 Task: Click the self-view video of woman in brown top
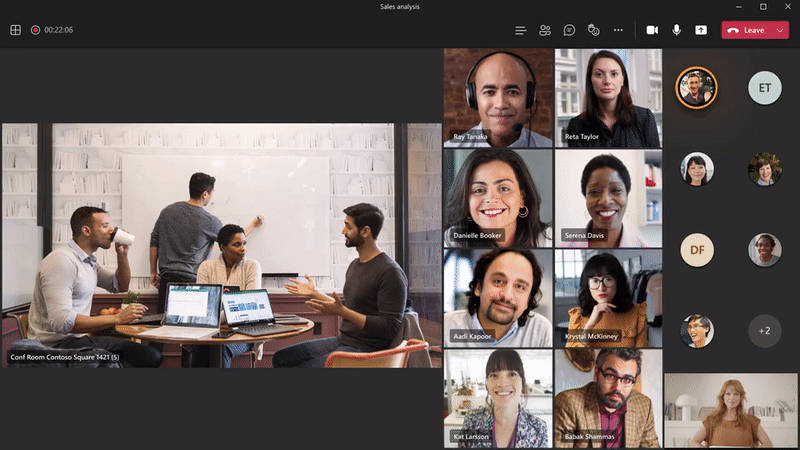[x=731, y=410]
